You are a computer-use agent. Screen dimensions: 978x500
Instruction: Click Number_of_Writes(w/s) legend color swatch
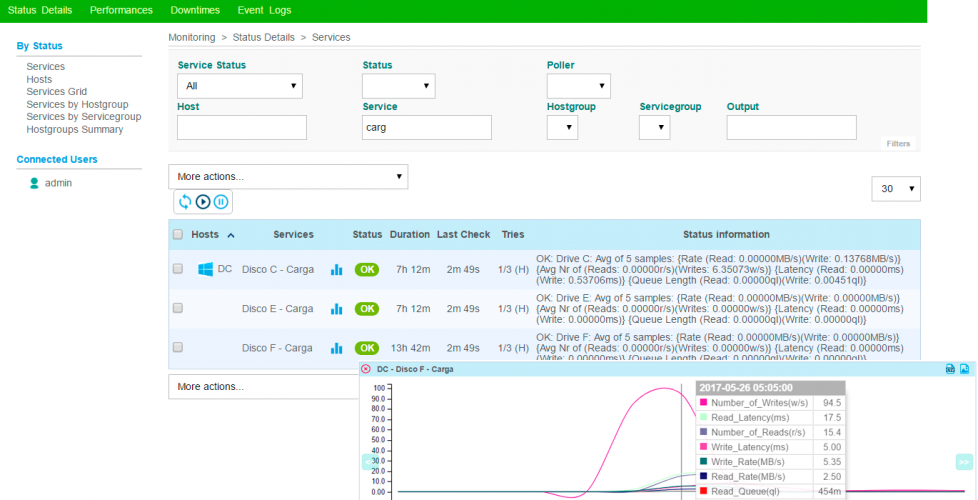pyautogui.click(x=704, y=403)
